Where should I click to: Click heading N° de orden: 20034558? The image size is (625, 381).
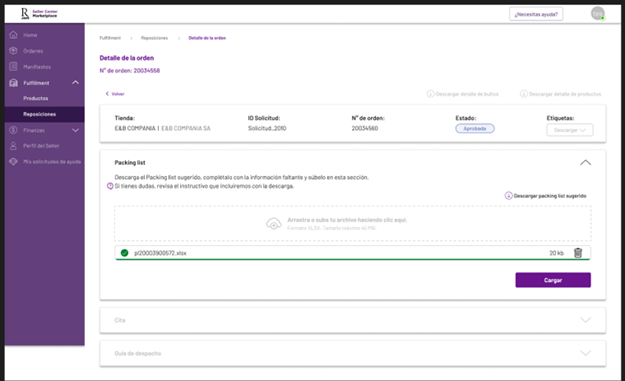[x=130, y=71]
